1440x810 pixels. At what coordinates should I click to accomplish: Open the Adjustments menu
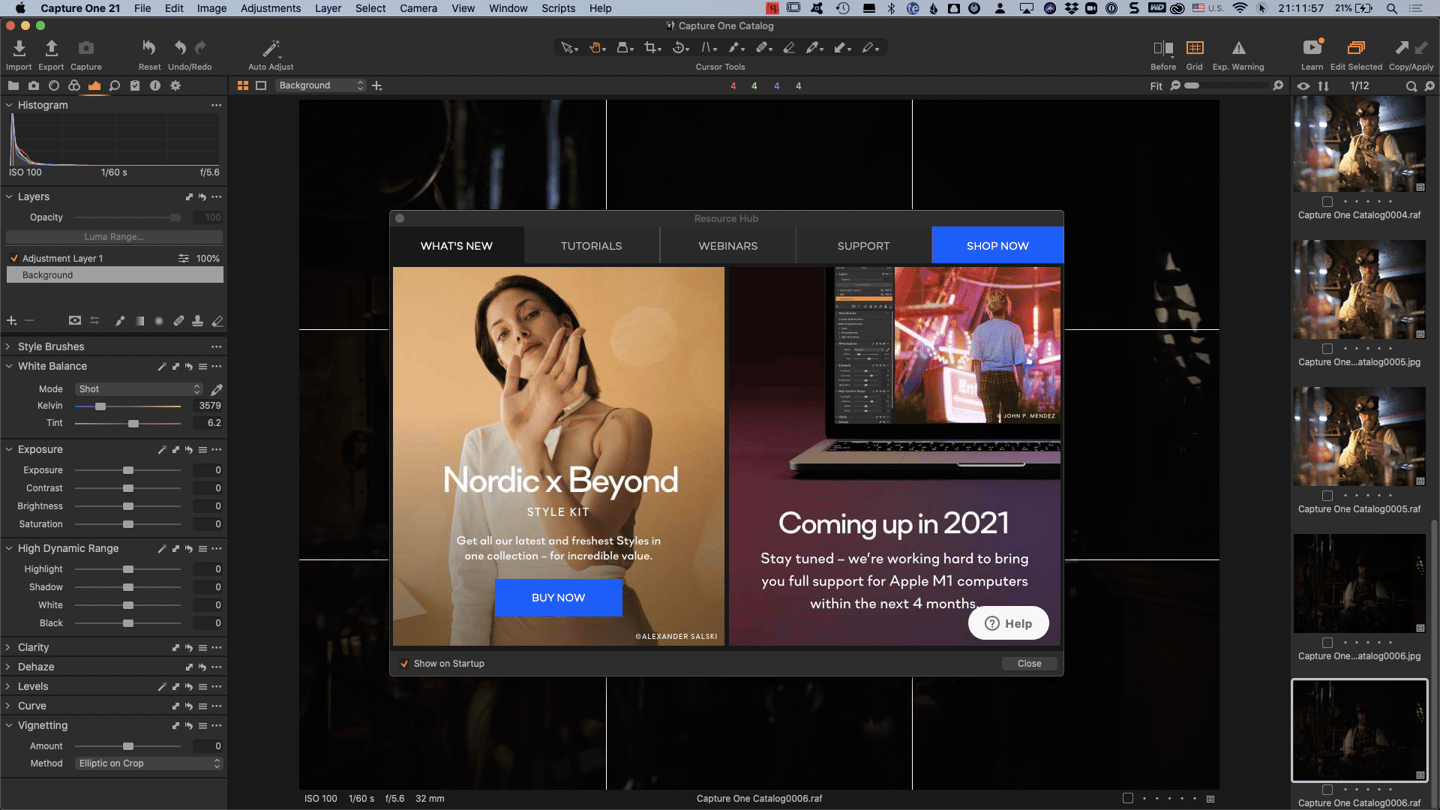[270, 8]
